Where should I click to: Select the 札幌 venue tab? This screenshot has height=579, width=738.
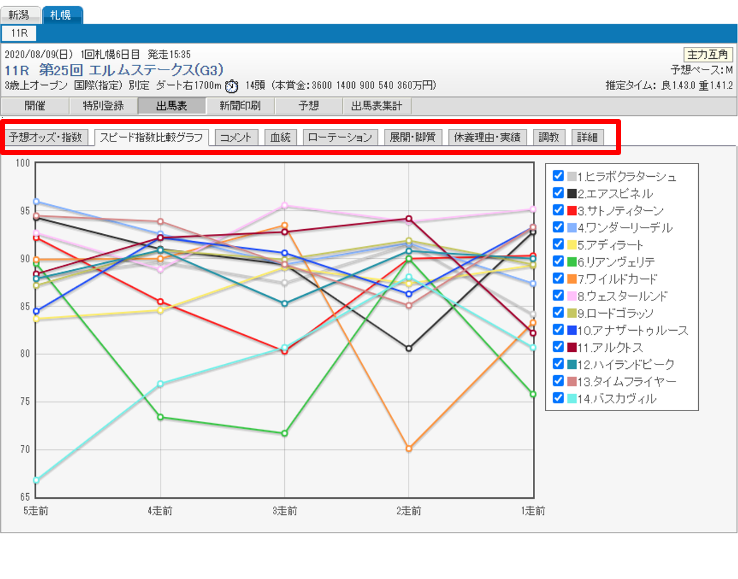pyautogui.click(x=62, y=15)
